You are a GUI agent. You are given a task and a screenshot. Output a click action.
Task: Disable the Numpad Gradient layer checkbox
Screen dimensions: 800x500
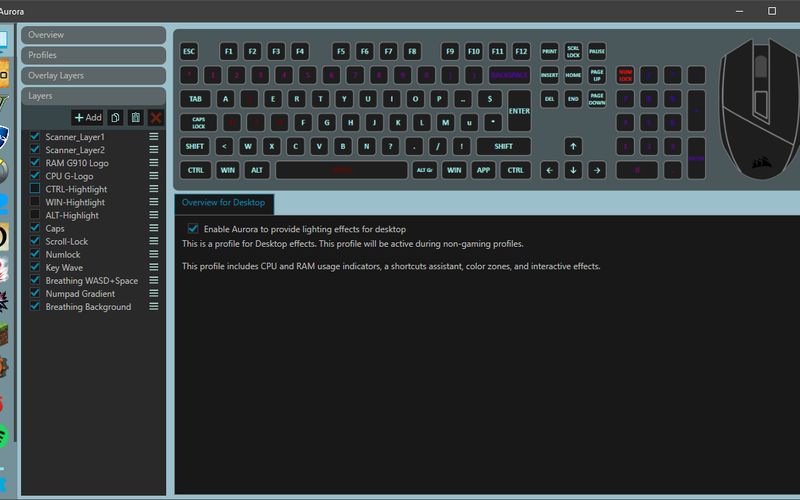(35, 293)
